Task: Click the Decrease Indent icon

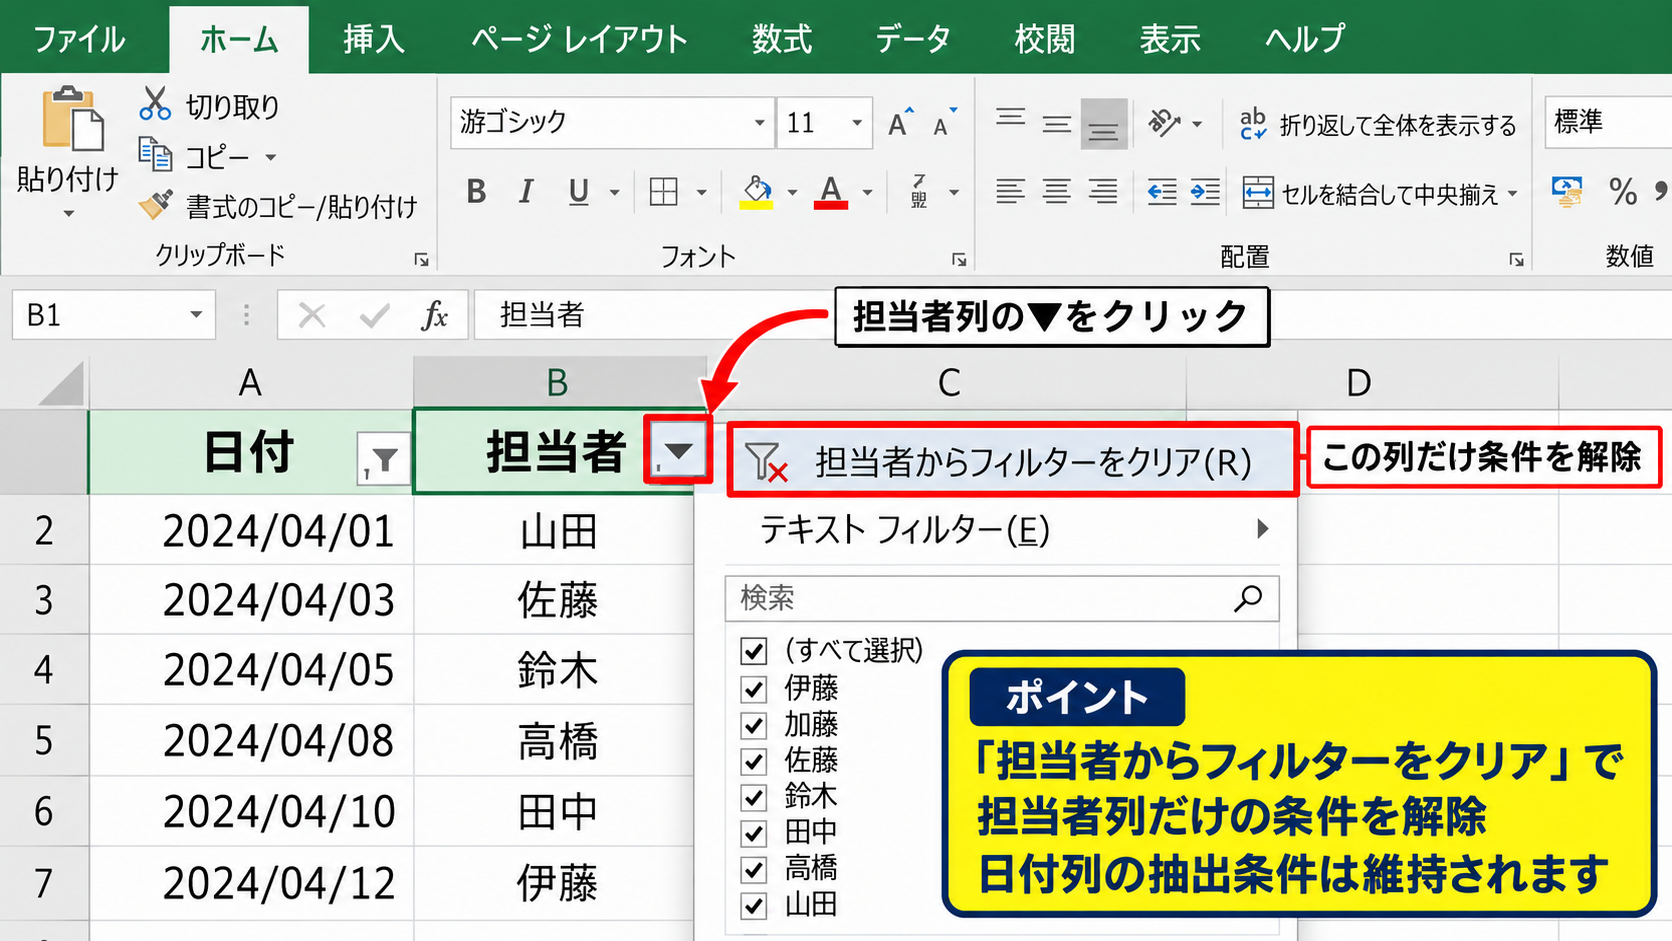Action: (1161, 191)
